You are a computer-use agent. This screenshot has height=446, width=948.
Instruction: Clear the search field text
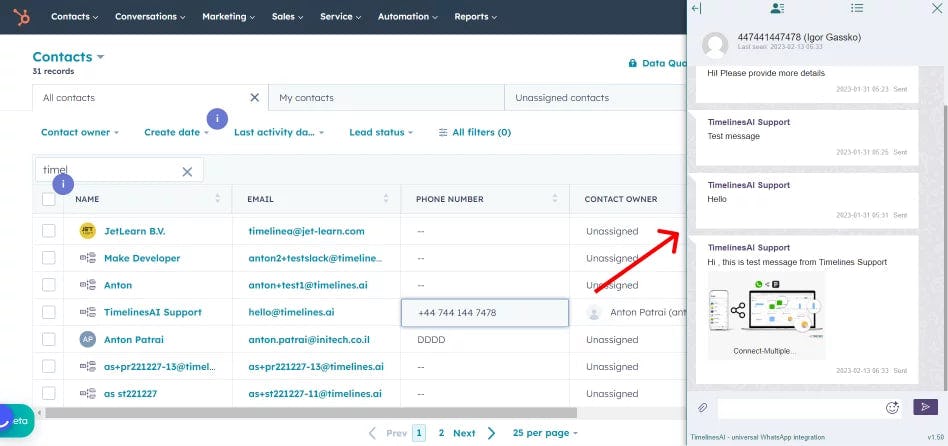pos(187,172)
